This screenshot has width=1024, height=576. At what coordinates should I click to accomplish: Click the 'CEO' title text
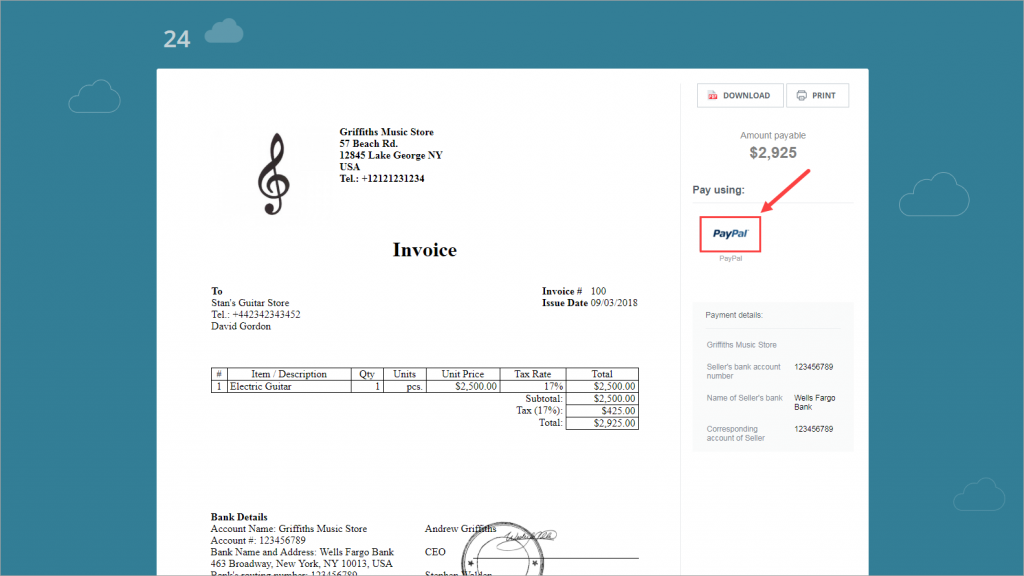435,552
